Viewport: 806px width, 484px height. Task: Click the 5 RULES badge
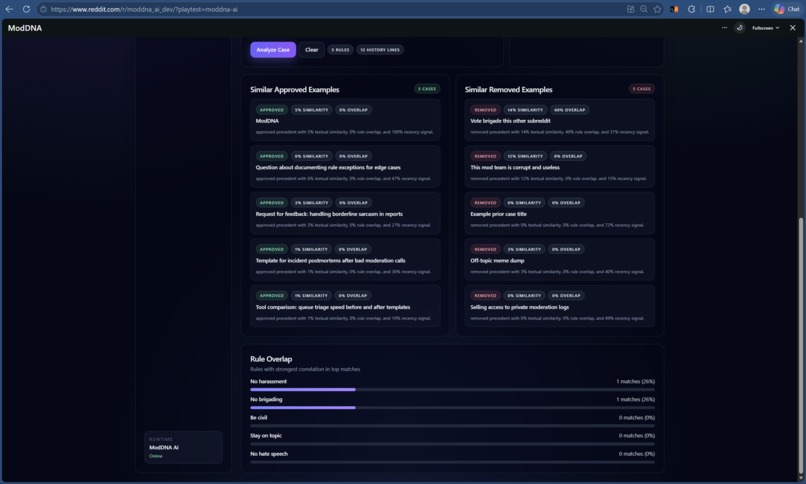click(340, 50)
